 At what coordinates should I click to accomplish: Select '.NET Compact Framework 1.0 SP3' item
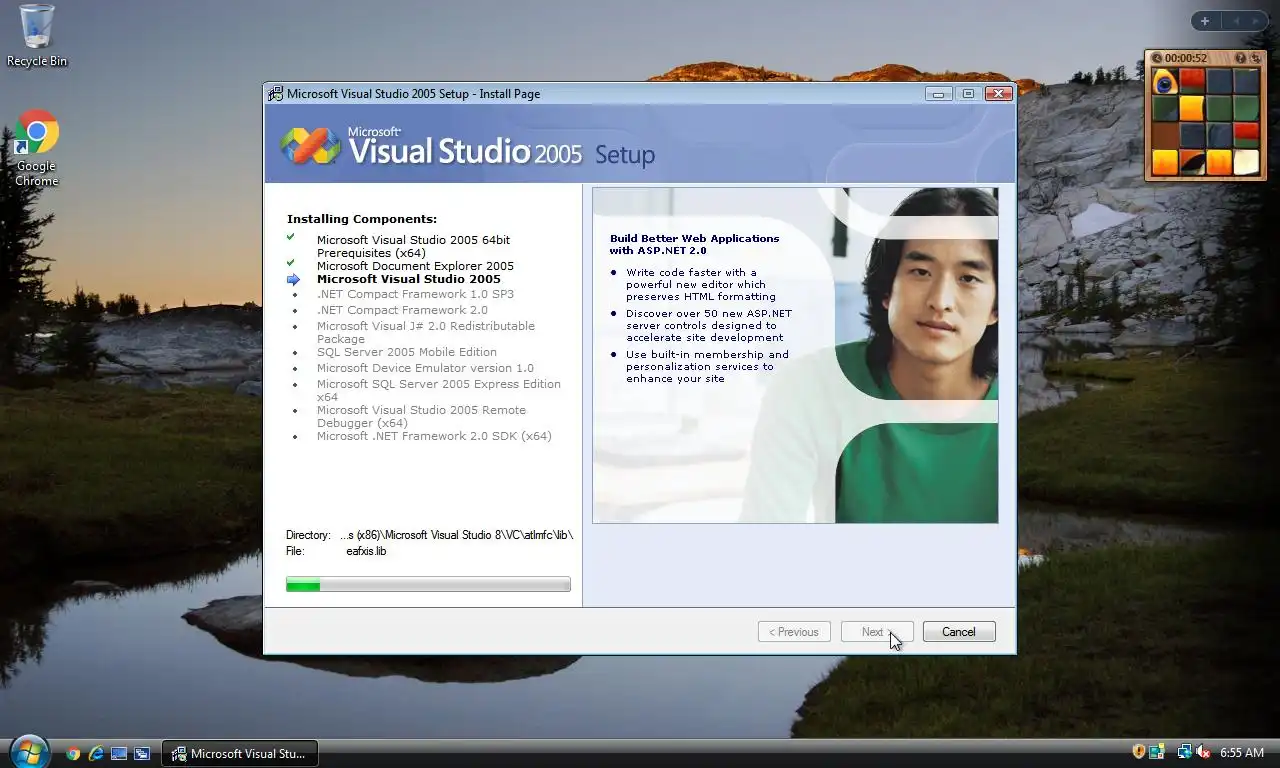click(415, 294)
